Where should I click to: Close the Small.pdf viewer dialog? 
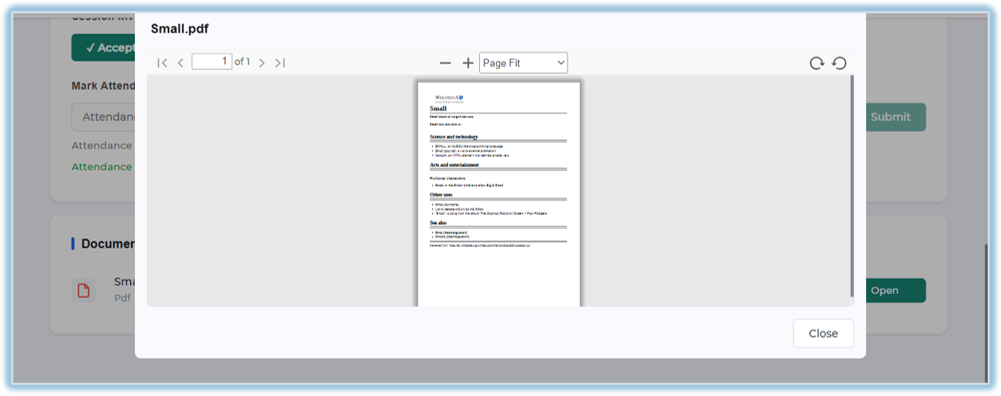(823, 333)
